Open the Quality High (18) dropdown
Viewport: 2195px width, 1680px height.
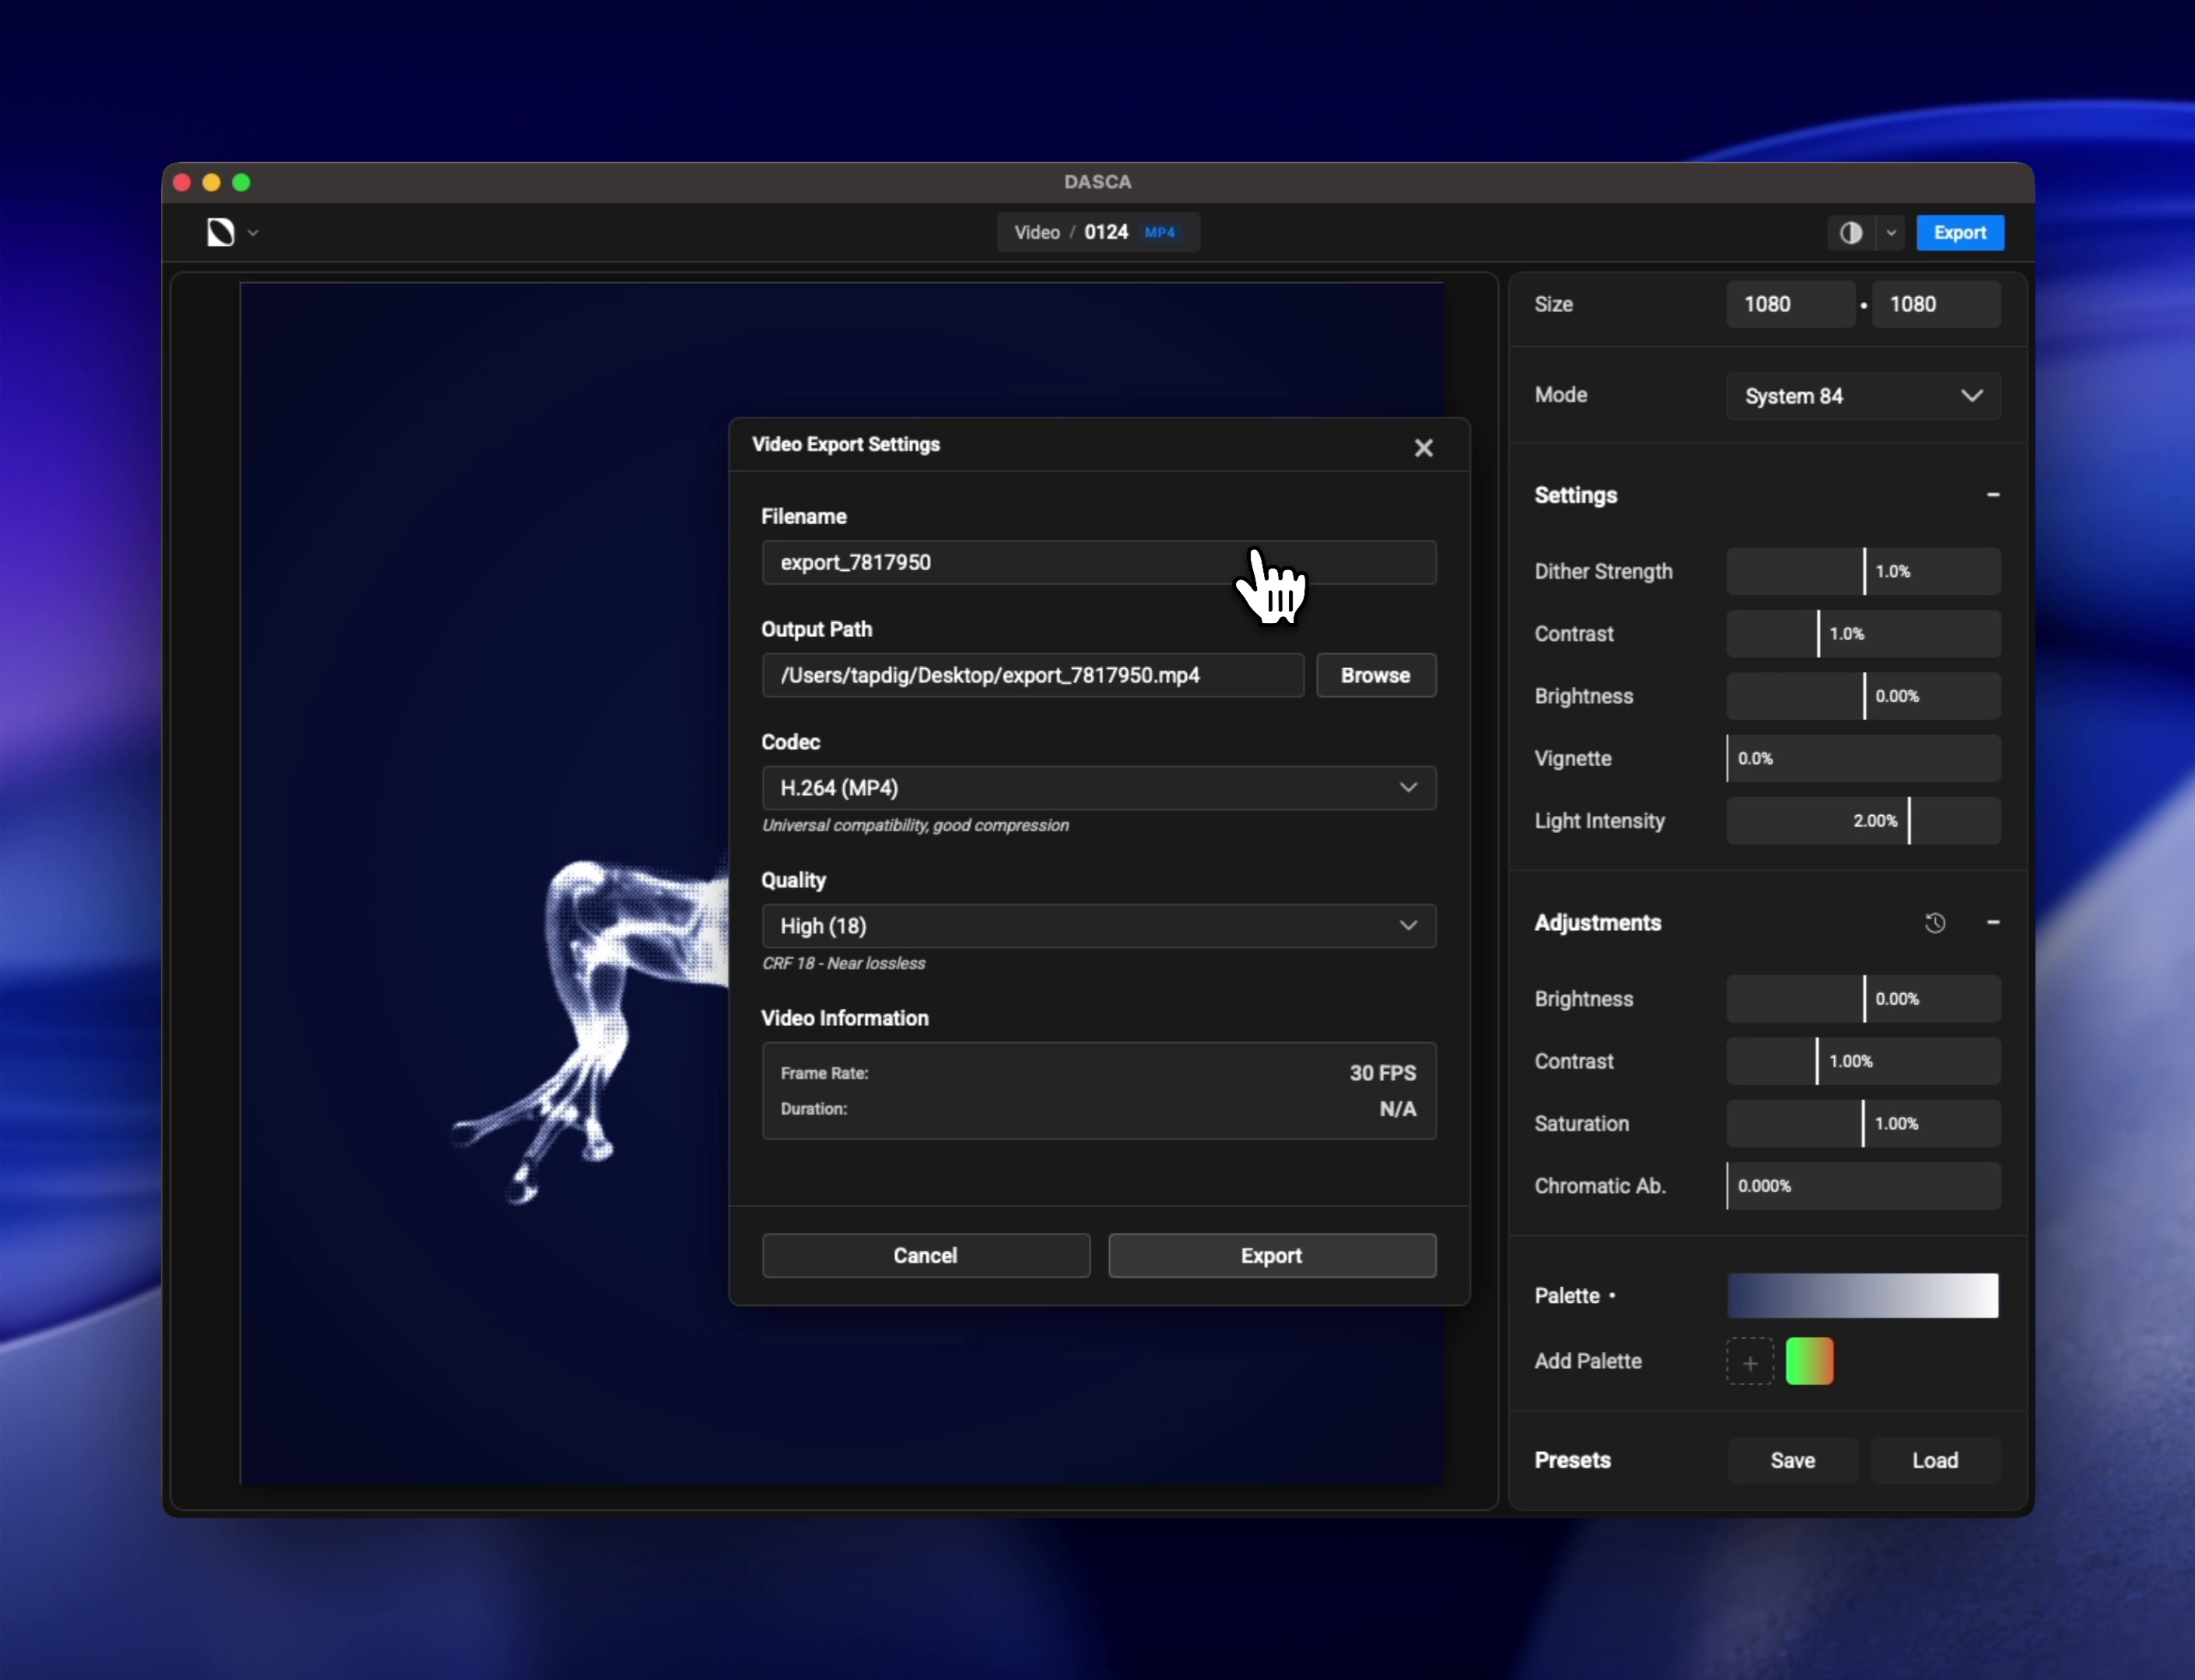tap(1098, 925)
